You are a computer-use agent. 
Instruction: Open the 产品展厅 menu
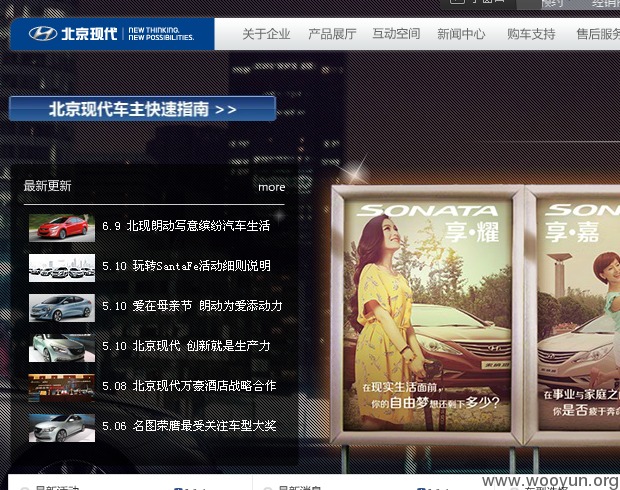tap(332, 34)
